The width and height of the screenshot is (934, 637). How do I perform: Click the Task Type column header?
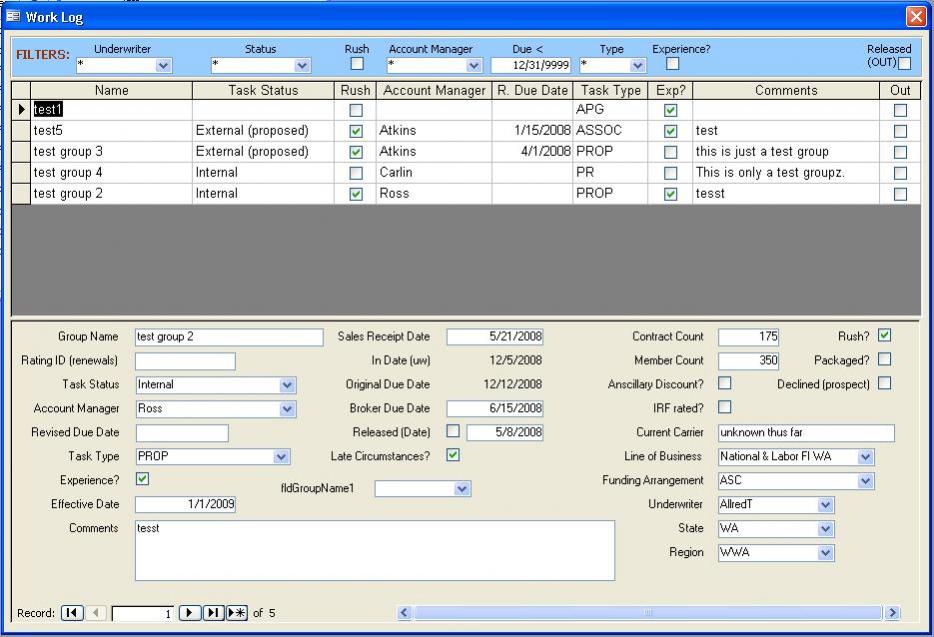click(x=611, y=90)
